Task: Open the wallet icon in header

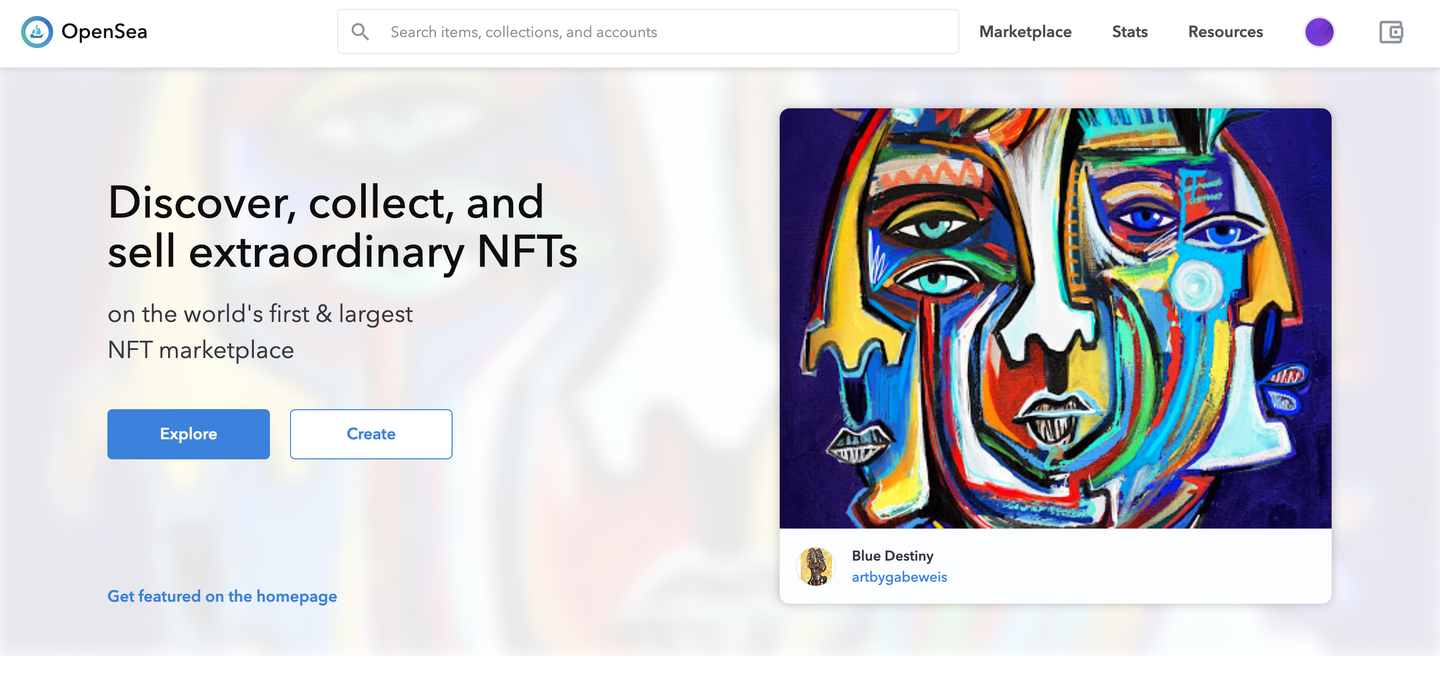Action: [1391, 32]
